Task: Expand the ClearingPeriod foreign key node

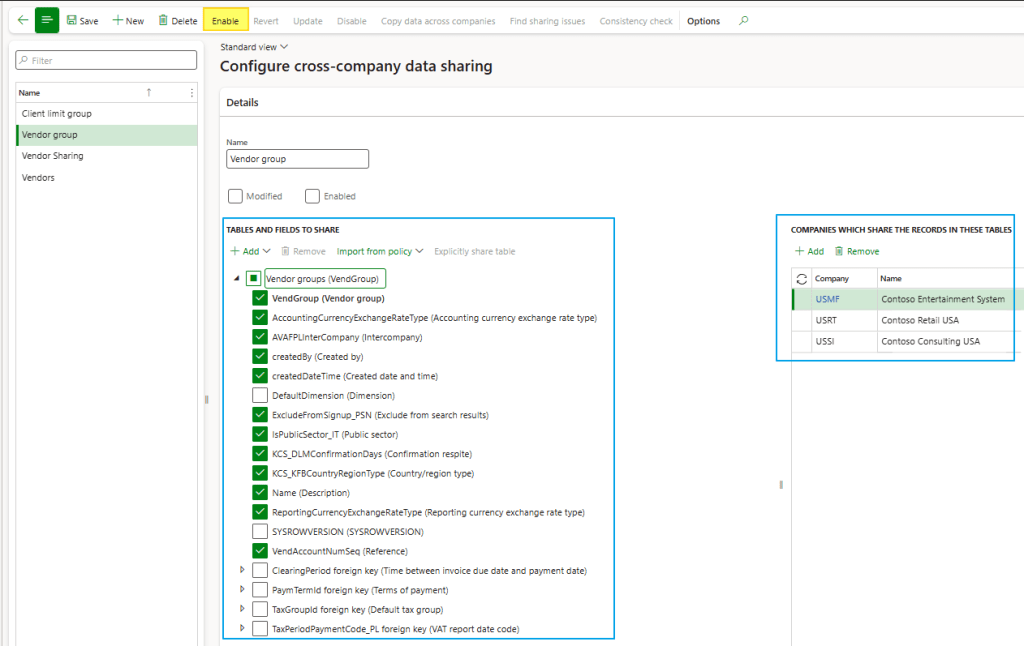Action: pyautogui.click(x=242, y=570)
